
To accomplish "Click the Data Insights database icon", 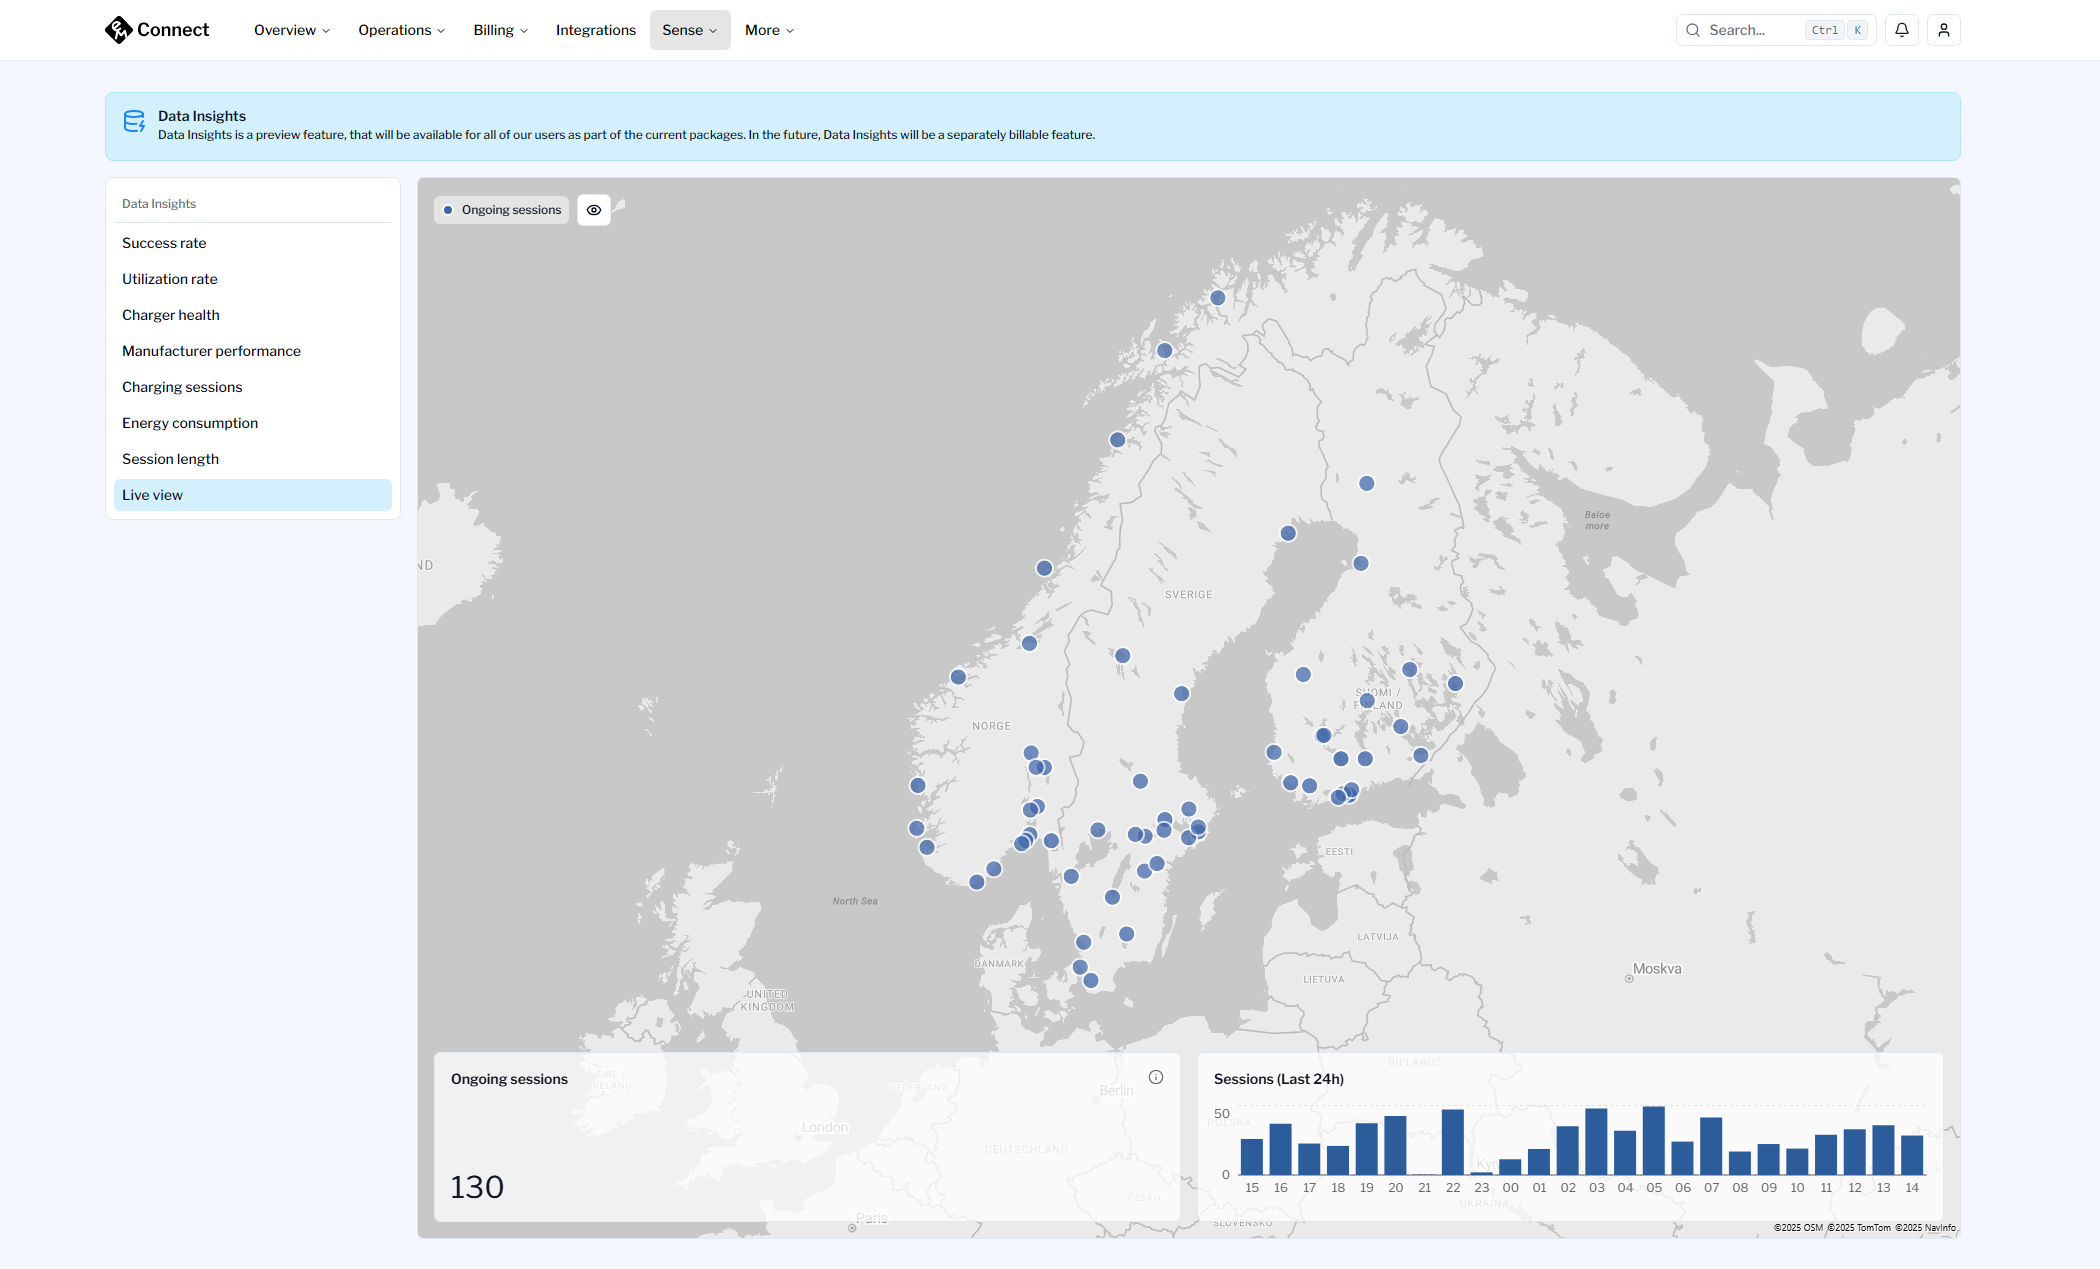I will (x=134, y=122).
